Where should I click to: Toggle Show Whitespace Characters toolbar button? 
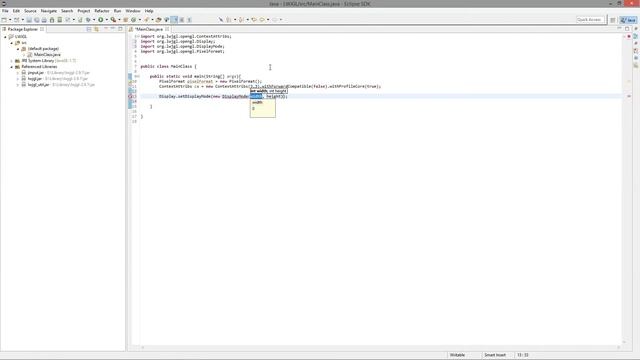pyautogui.click(x=189, y=20)
